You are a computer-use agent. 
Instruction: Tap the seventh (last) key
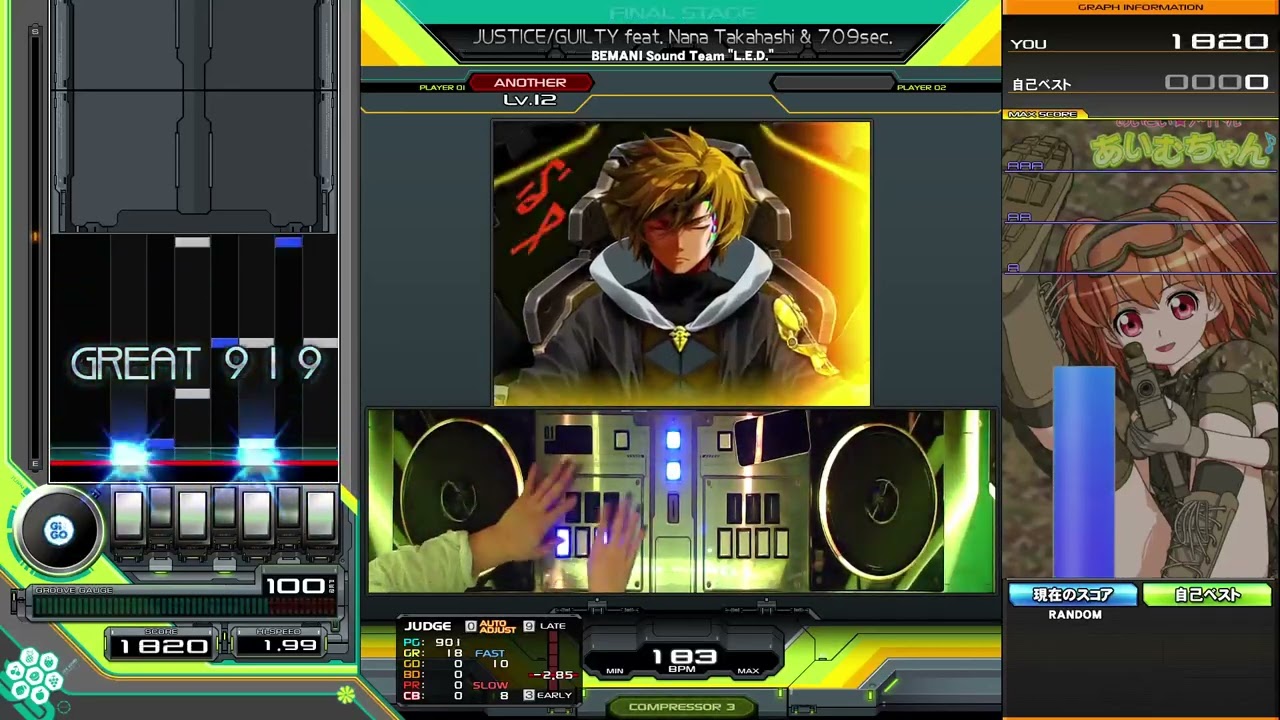[320, 515]
